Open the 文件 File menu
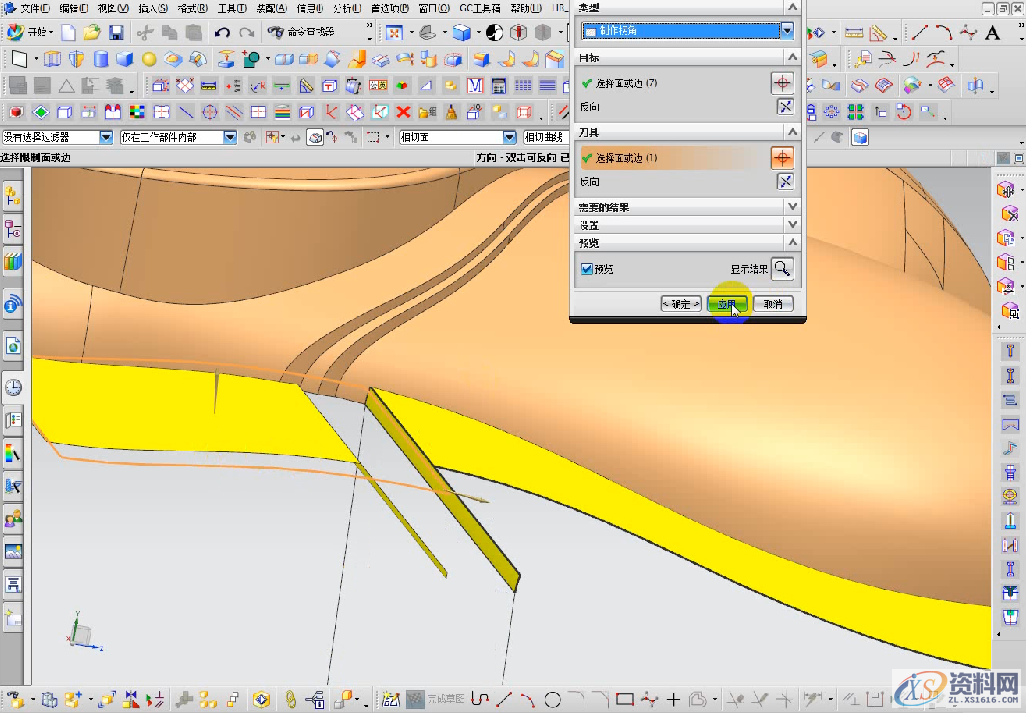Screen dimensions: 1026x713 [33, 8]
